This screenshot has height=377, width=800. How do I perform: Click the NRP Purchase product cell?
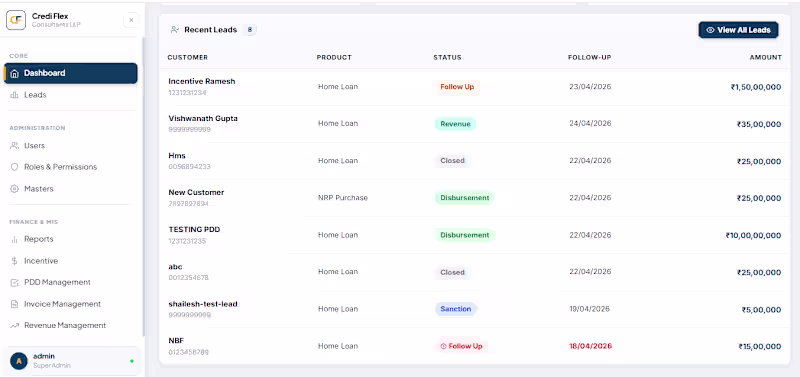(x=343, y=198)
